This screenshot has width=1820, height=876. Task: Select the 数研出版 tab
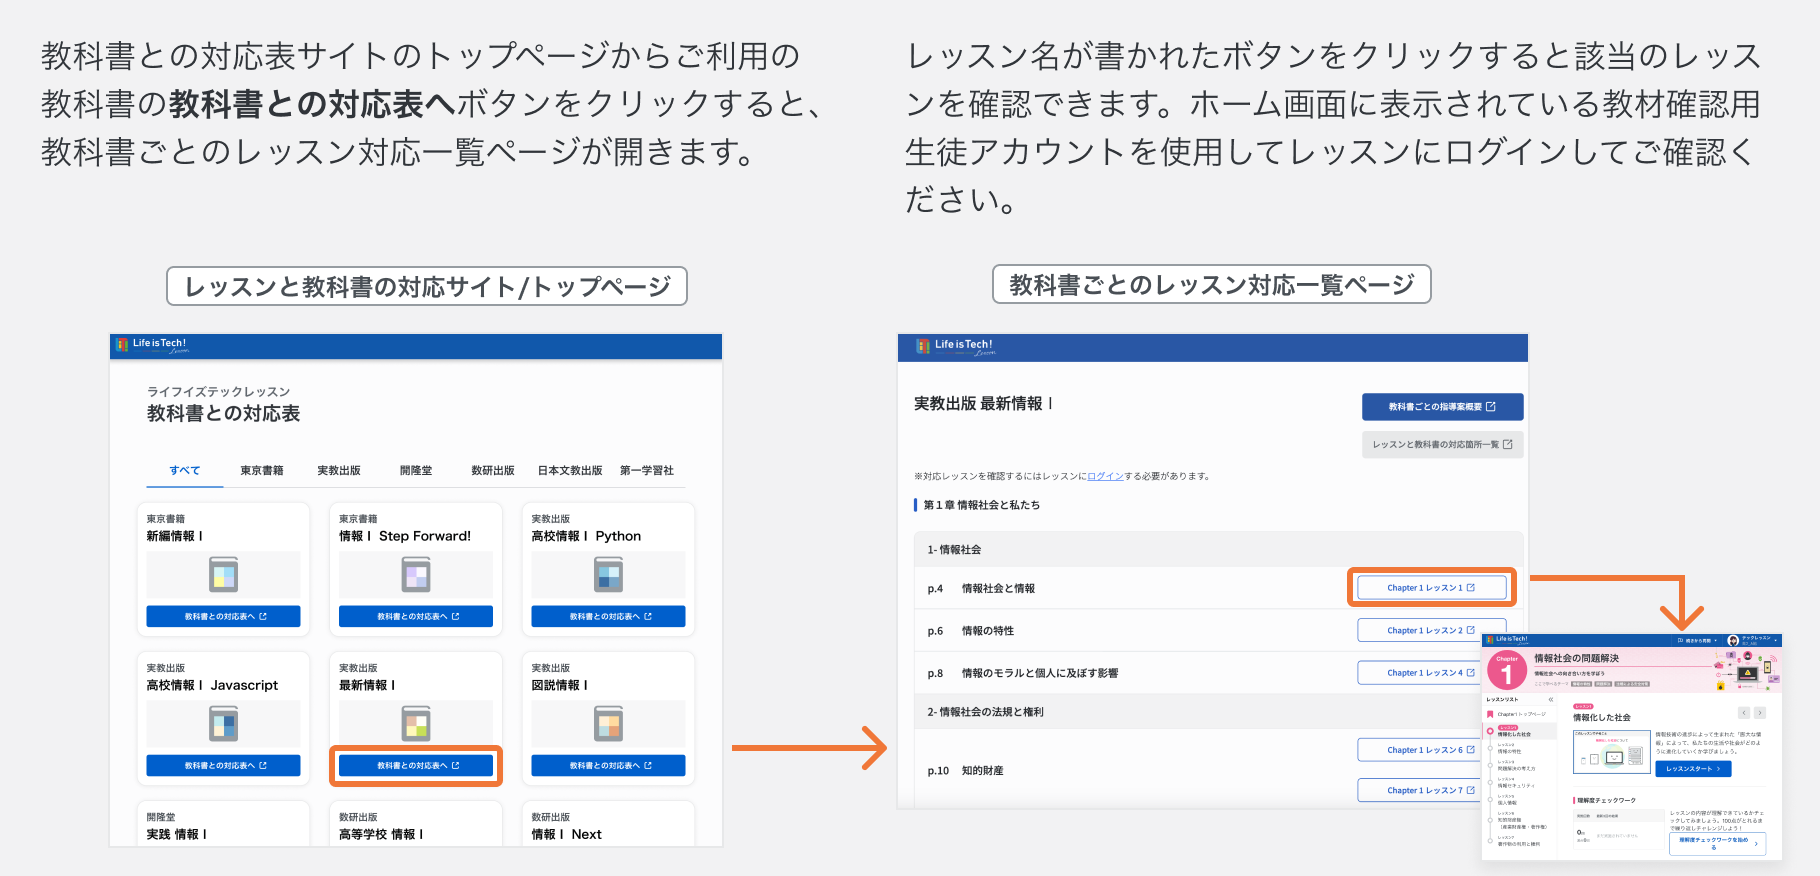(x=493, y=470)
